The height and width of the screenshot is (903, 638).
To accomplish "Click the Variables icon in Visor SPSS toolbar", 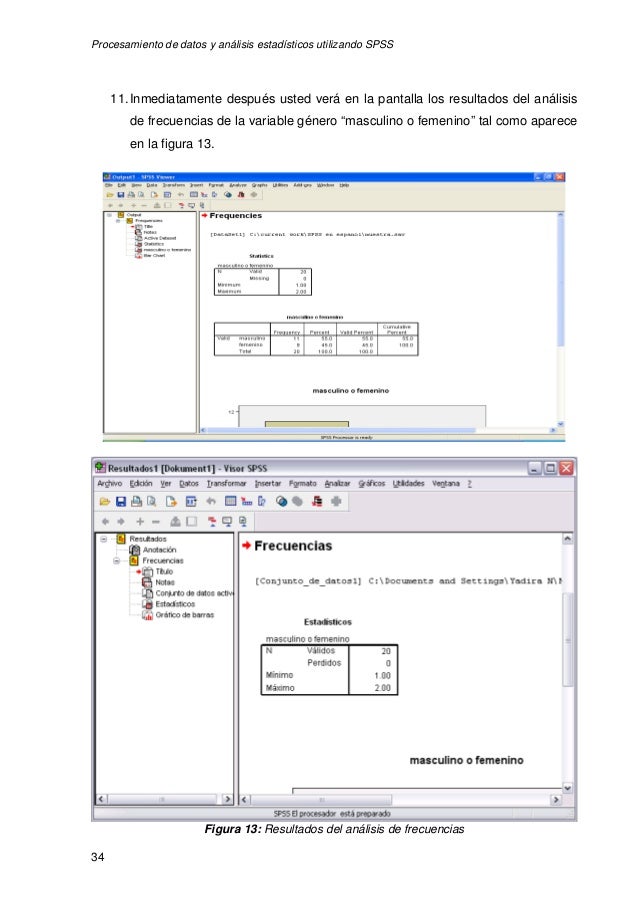I will (x=261, y=502).
